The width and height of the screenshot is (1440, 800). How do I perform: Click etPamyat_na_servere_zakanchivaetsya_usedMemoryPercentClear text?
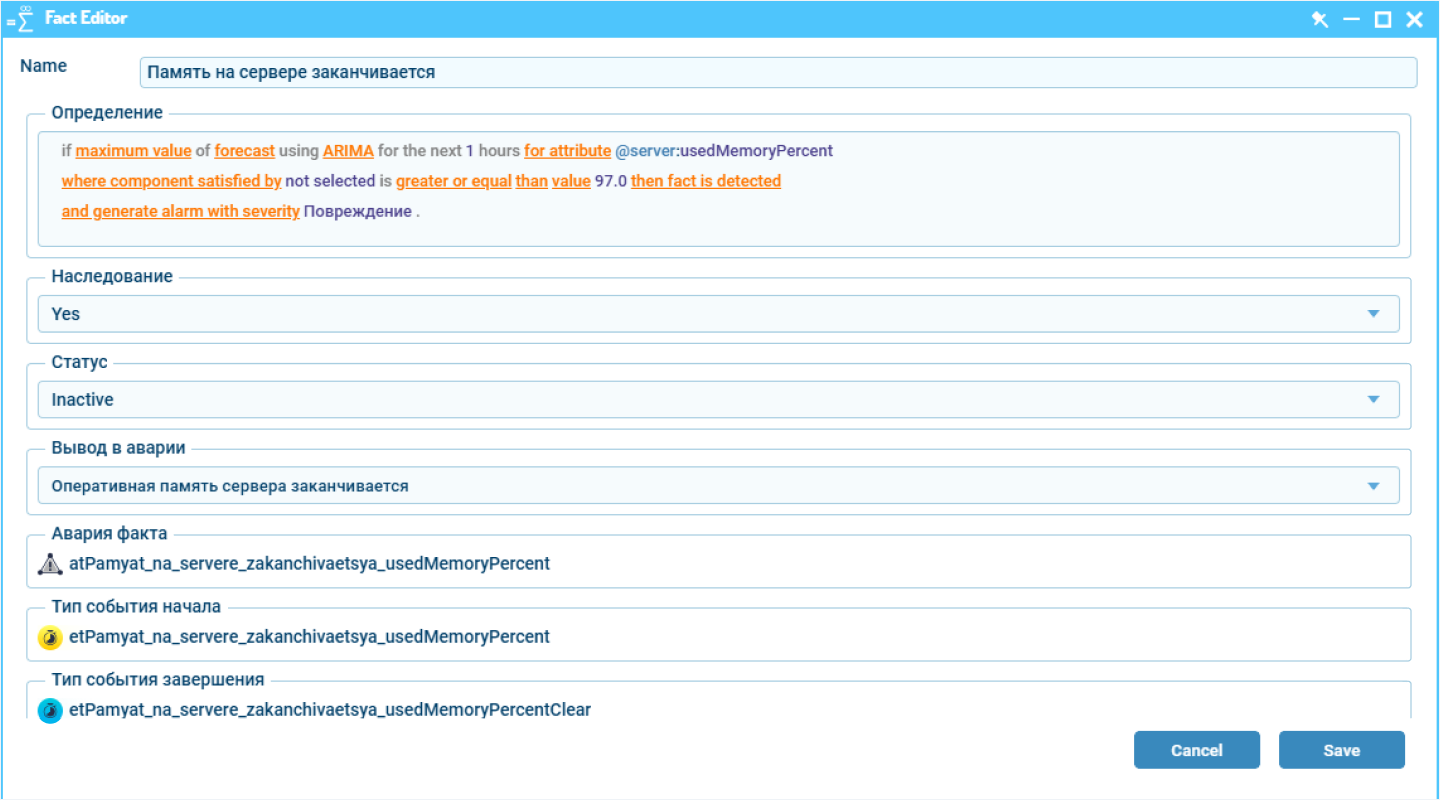click(330, 711)
